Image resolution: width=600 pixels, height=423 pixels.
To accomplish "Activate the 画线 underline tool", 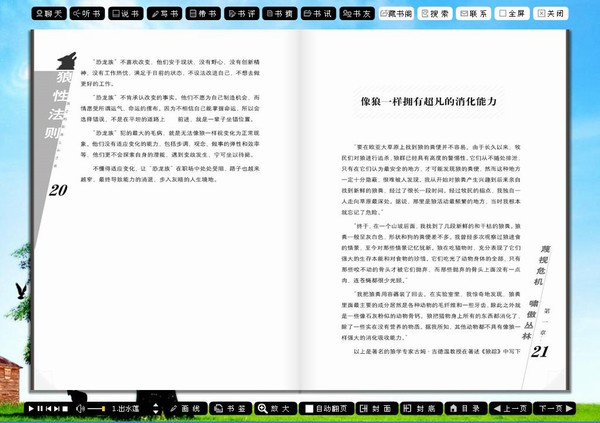I will (x=185, y=409).
